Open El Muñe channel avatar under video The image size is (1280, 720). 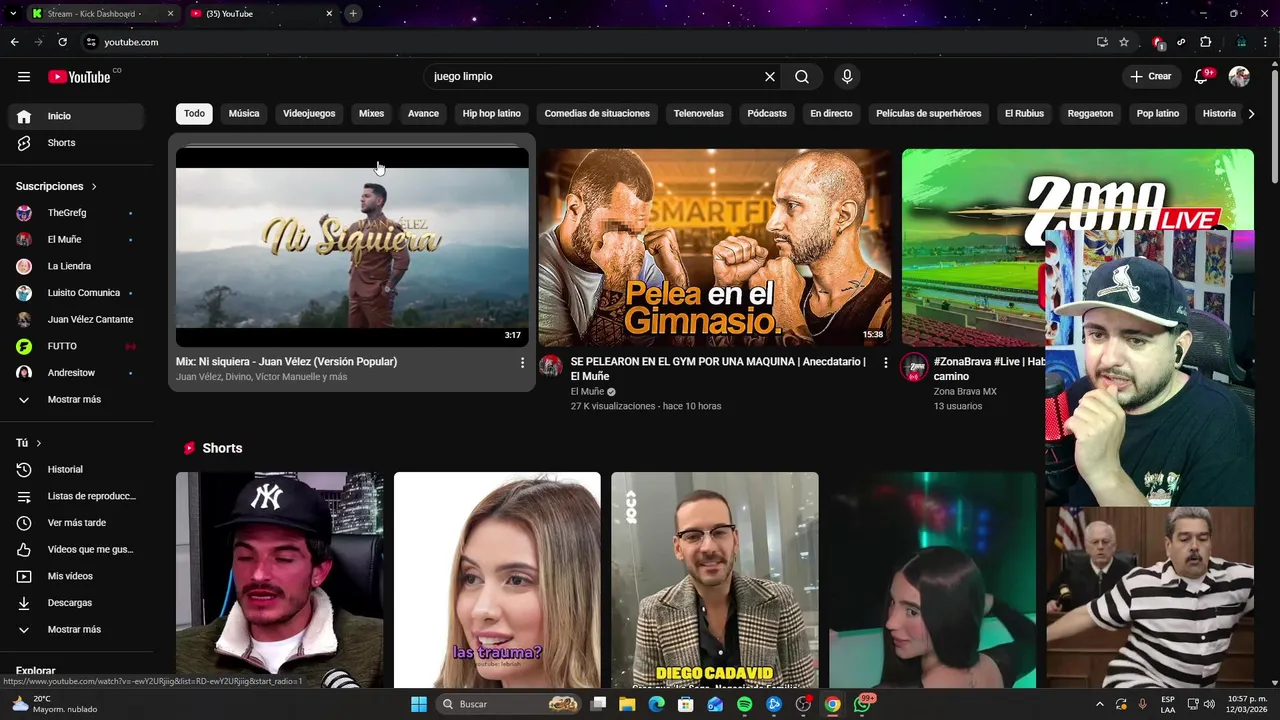point(550,365)
